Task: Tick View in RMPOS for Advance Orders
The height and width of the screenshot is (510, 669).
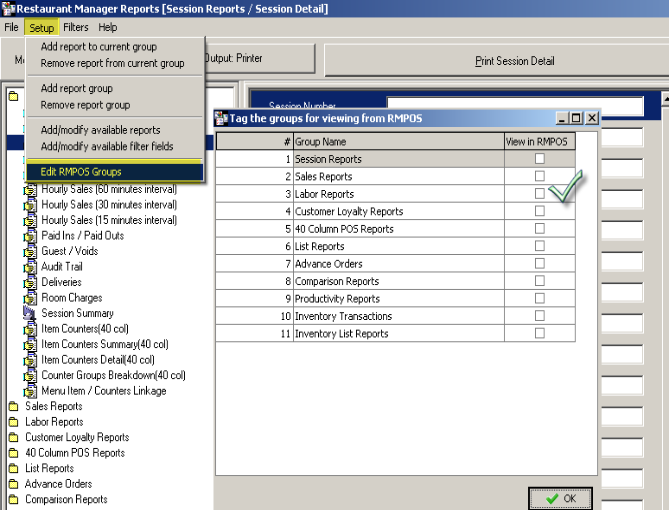Action: [540, 264]
